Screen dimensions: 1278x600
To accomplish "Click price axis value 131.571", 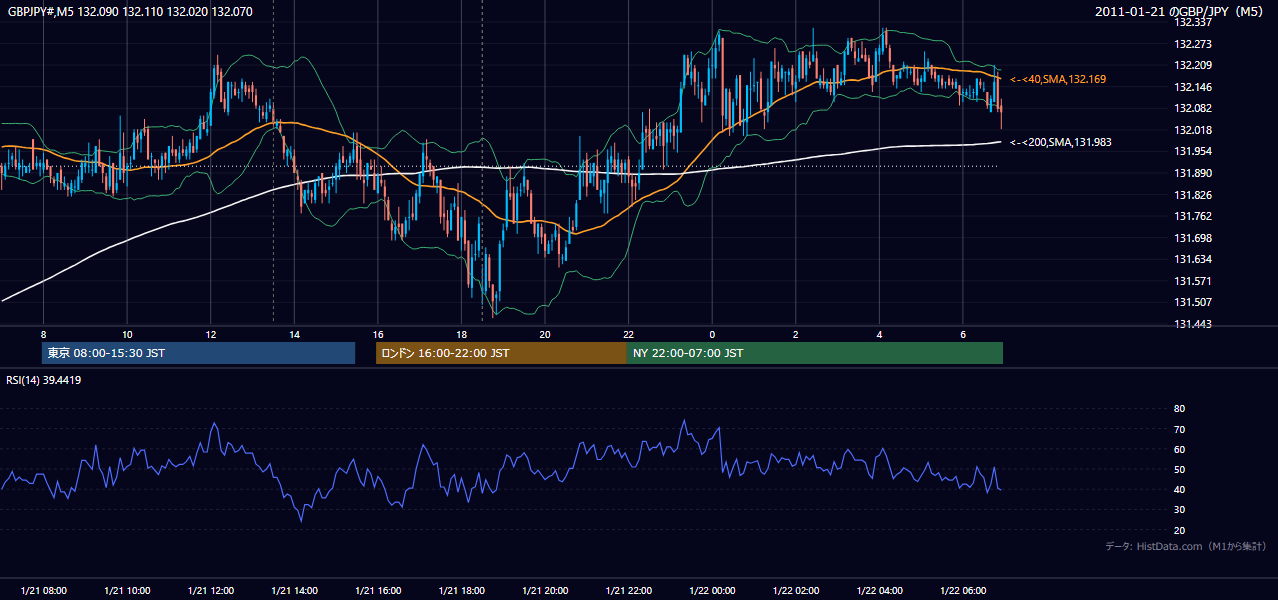I will [1192, 281].
